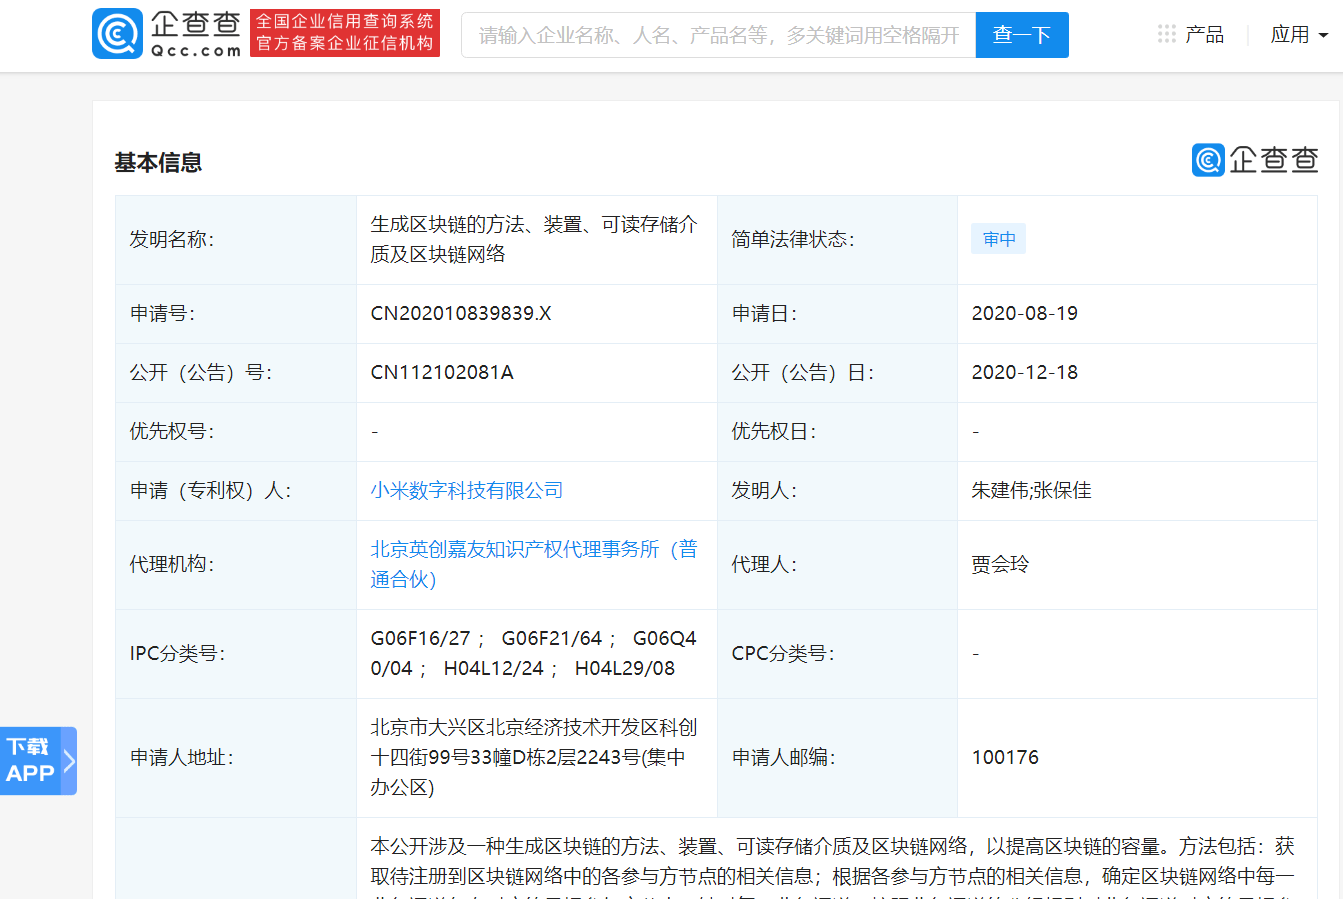Open the 应用 dropdown arrow
This screenshot has height=899, width=1343.
[1324, 35]
